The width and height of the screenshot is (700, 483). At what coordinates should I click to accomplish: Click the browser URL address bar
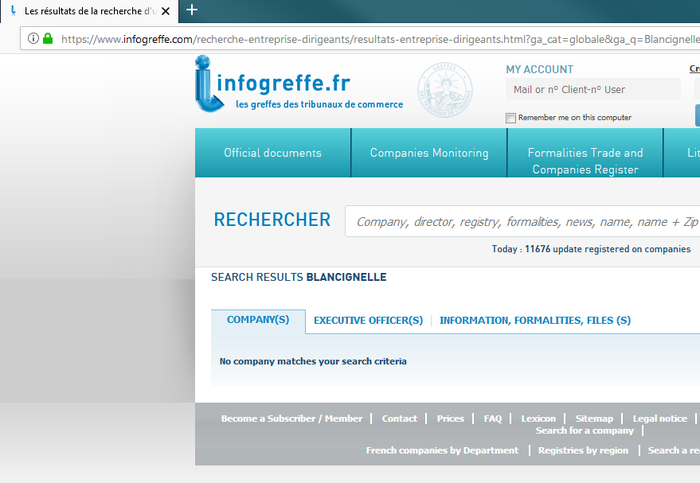360,39
